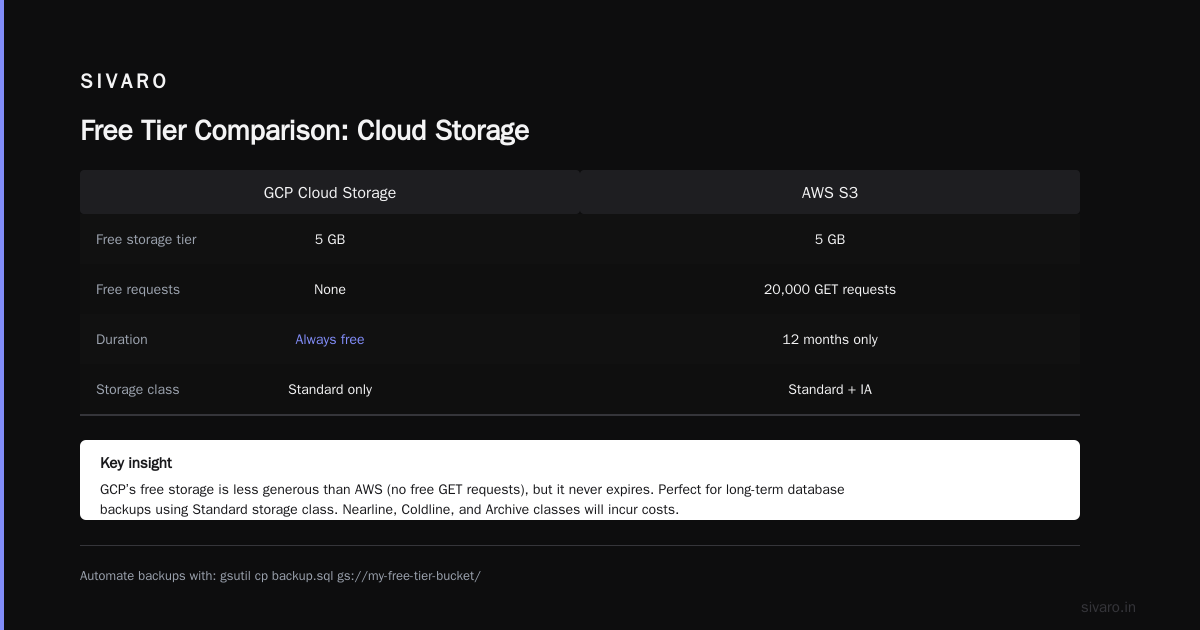Select the 'Storage class' row label
Image resolution: width=1200 pixels, height=630 pixels.
pos(138,390)
